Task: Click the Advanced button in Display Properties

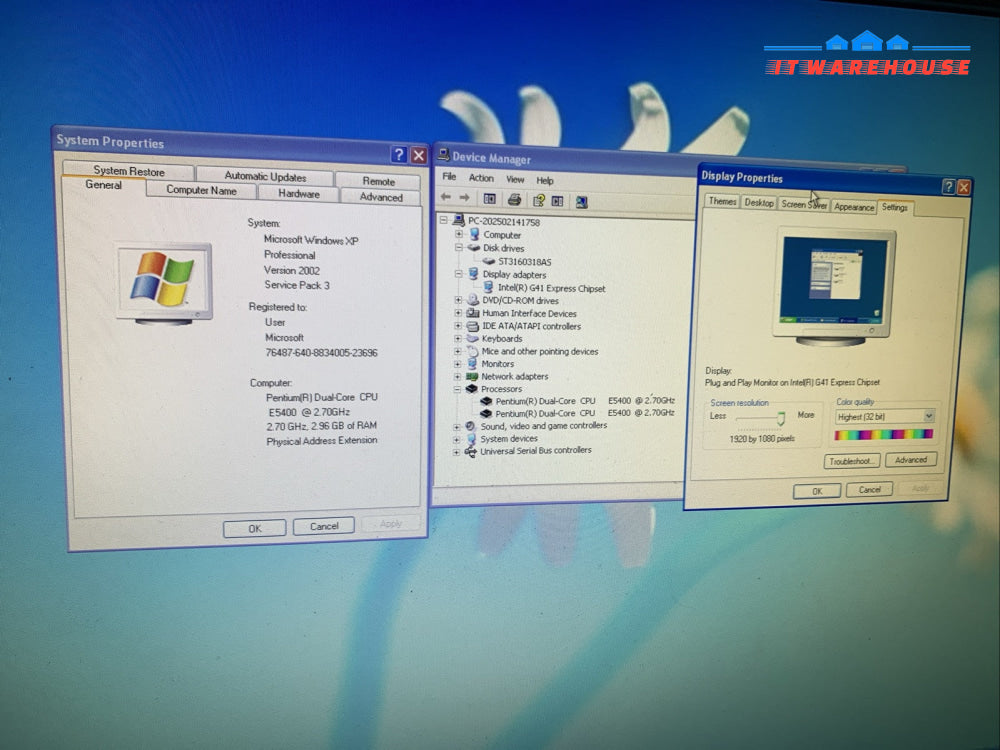Action: [x=911, y=460]
